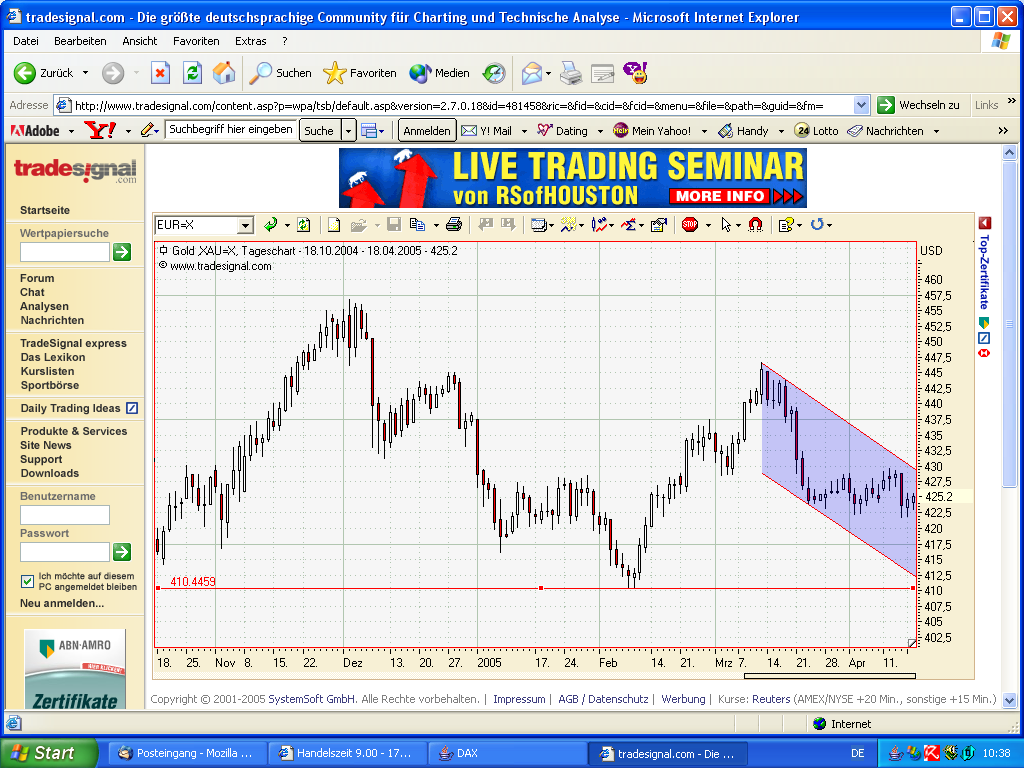Click Wechseln zu go button
1024x768 pixels.
919,104
